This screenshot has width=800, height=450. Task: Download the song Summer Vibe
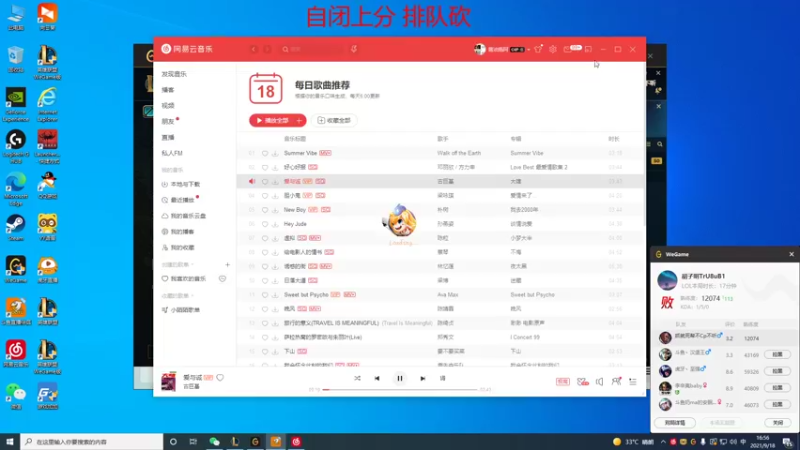(x=275, y=153)
